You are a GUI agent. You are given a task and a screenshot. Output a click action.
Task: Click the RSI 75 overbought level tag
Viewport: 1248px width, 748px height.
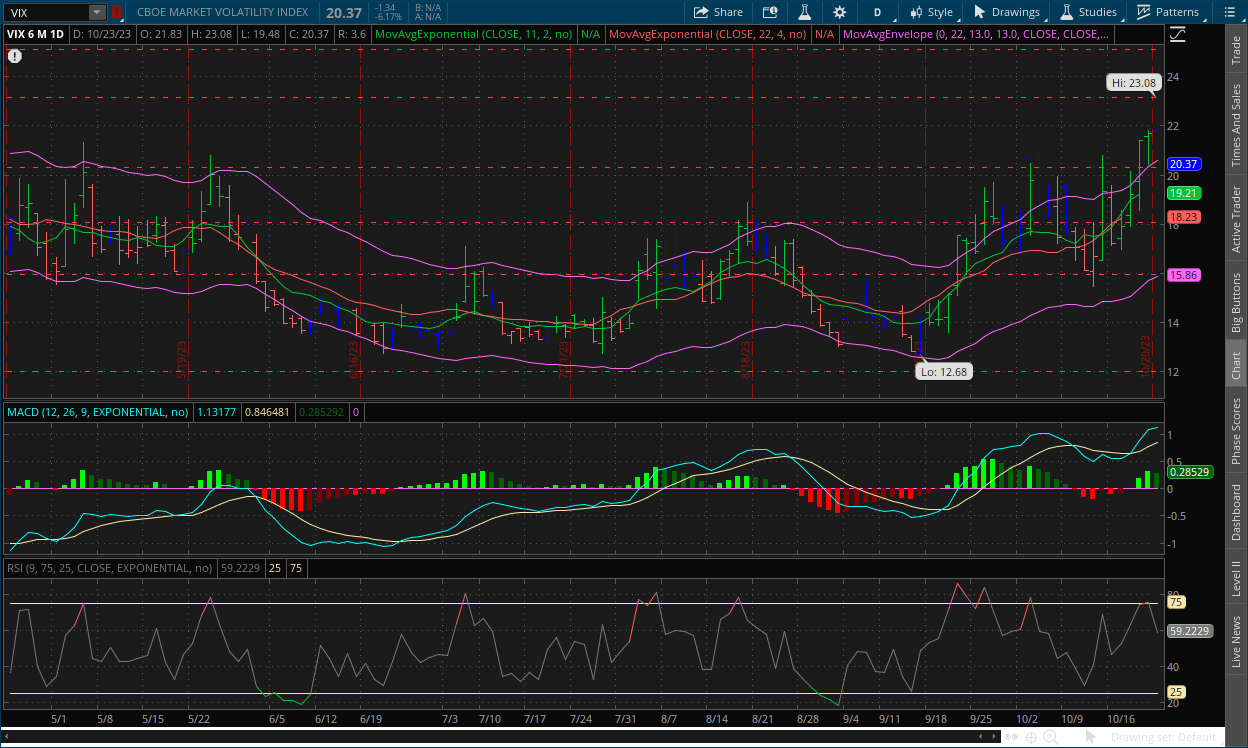click(1177, 602)
